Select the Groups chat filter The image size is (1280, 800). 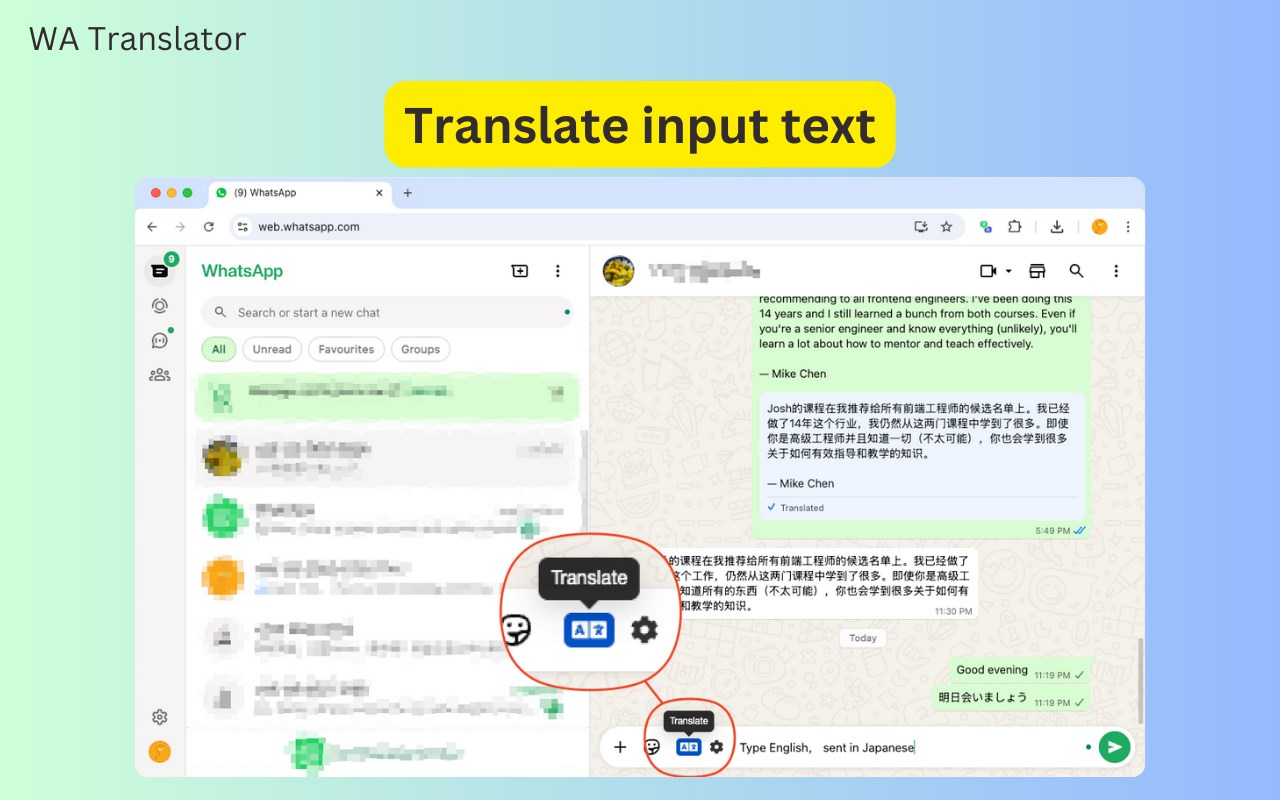point(421,349)
